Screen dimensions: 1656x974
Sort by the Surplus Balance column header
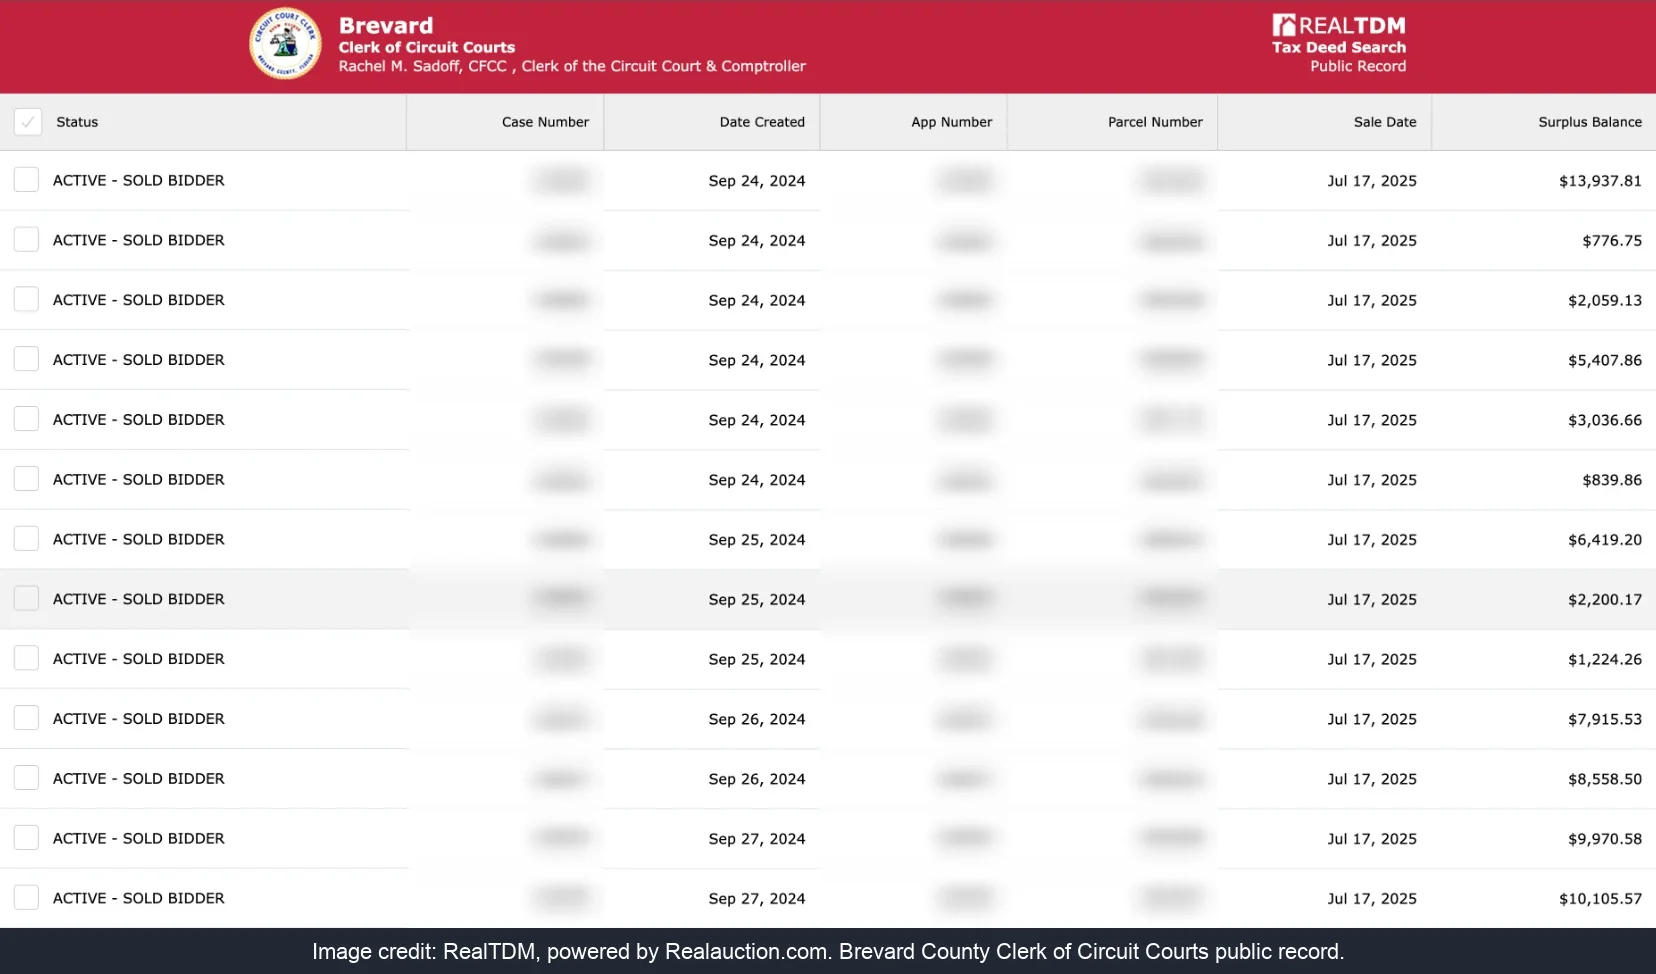(1590, 122)
